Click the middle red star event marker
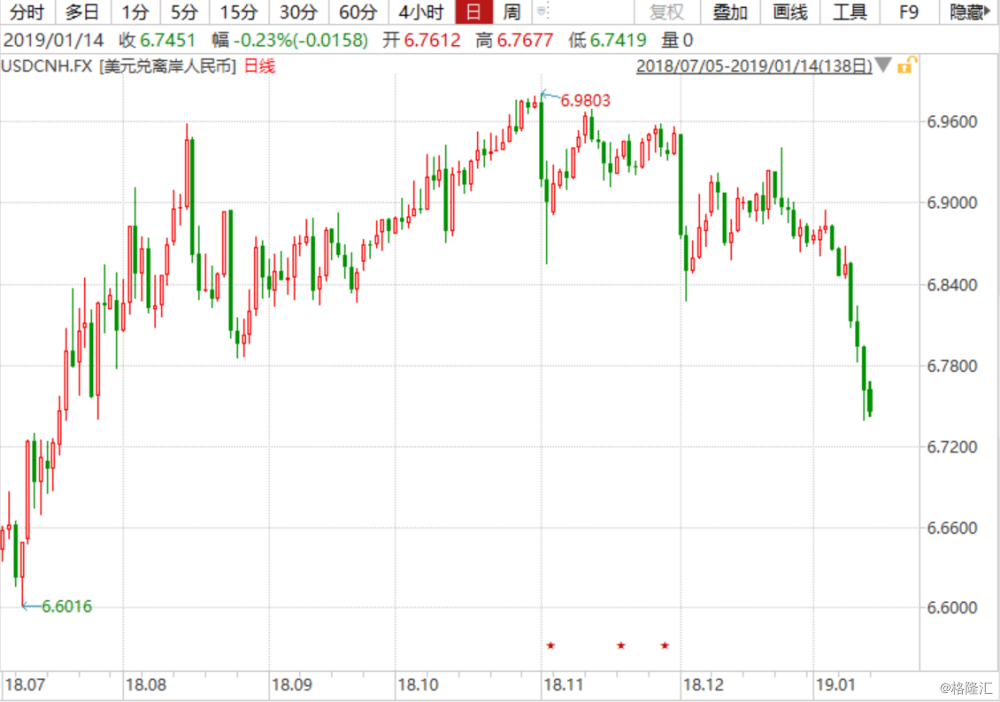Screen dimensions: 1000x702 [x=621, y=646]
